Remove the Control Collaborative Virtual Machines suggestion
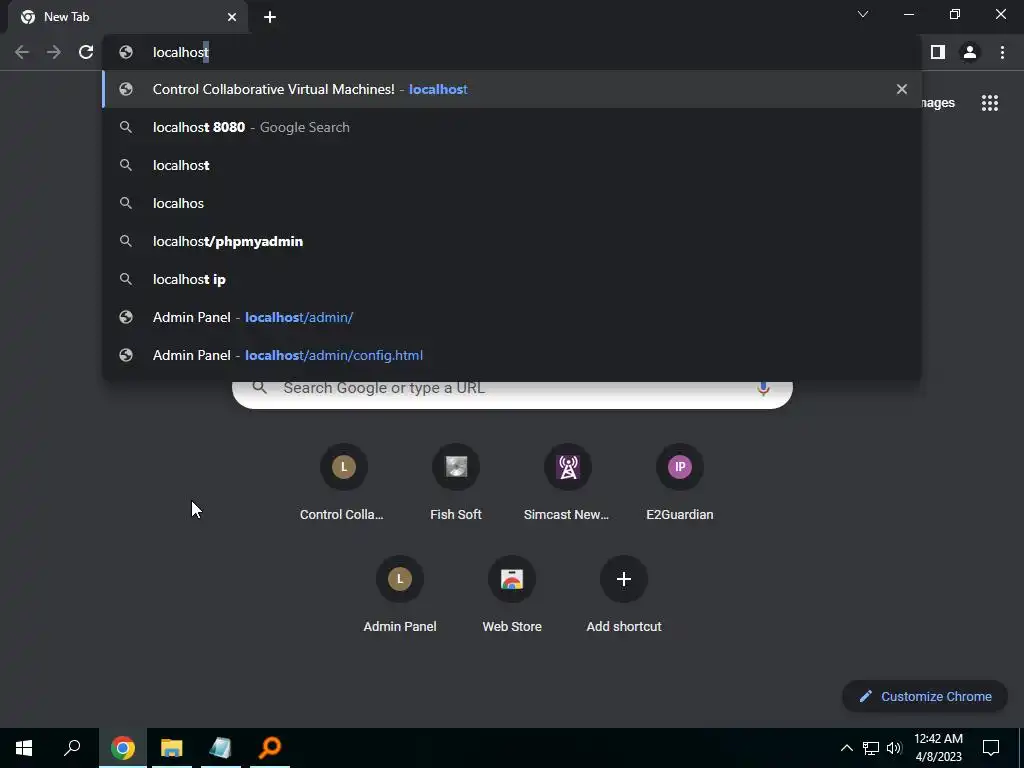Image resolution: width=1024 pixels, height=768 pixels. pyautogui.click(x=902, y=89)
